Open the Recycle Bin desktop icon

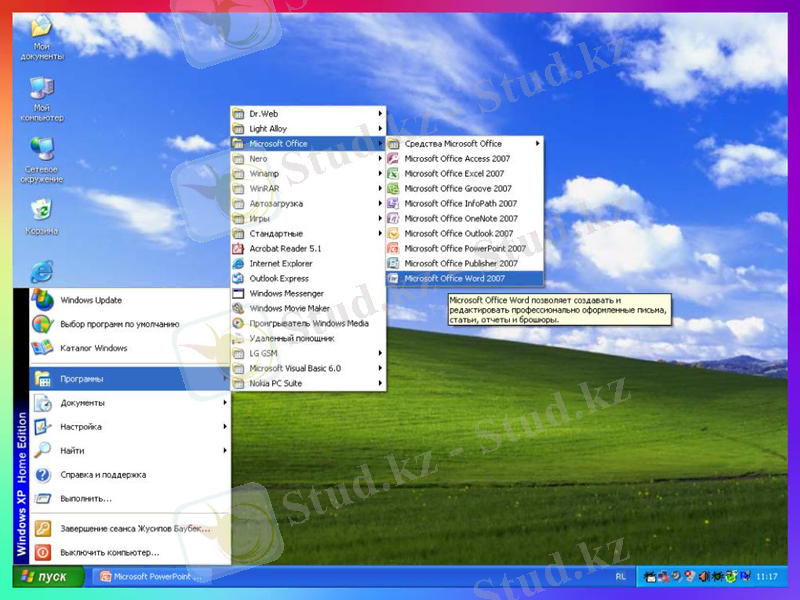(41, 211)
